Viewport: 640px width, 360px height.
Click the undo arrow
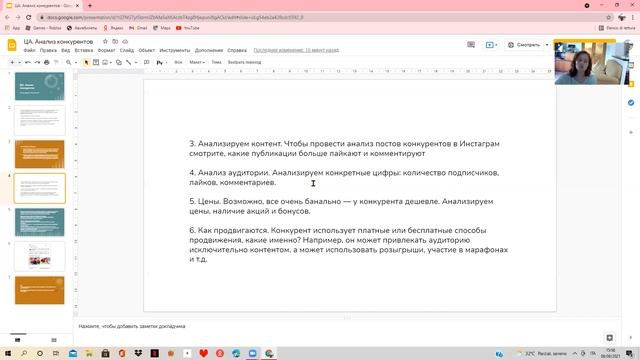[28, 62]
